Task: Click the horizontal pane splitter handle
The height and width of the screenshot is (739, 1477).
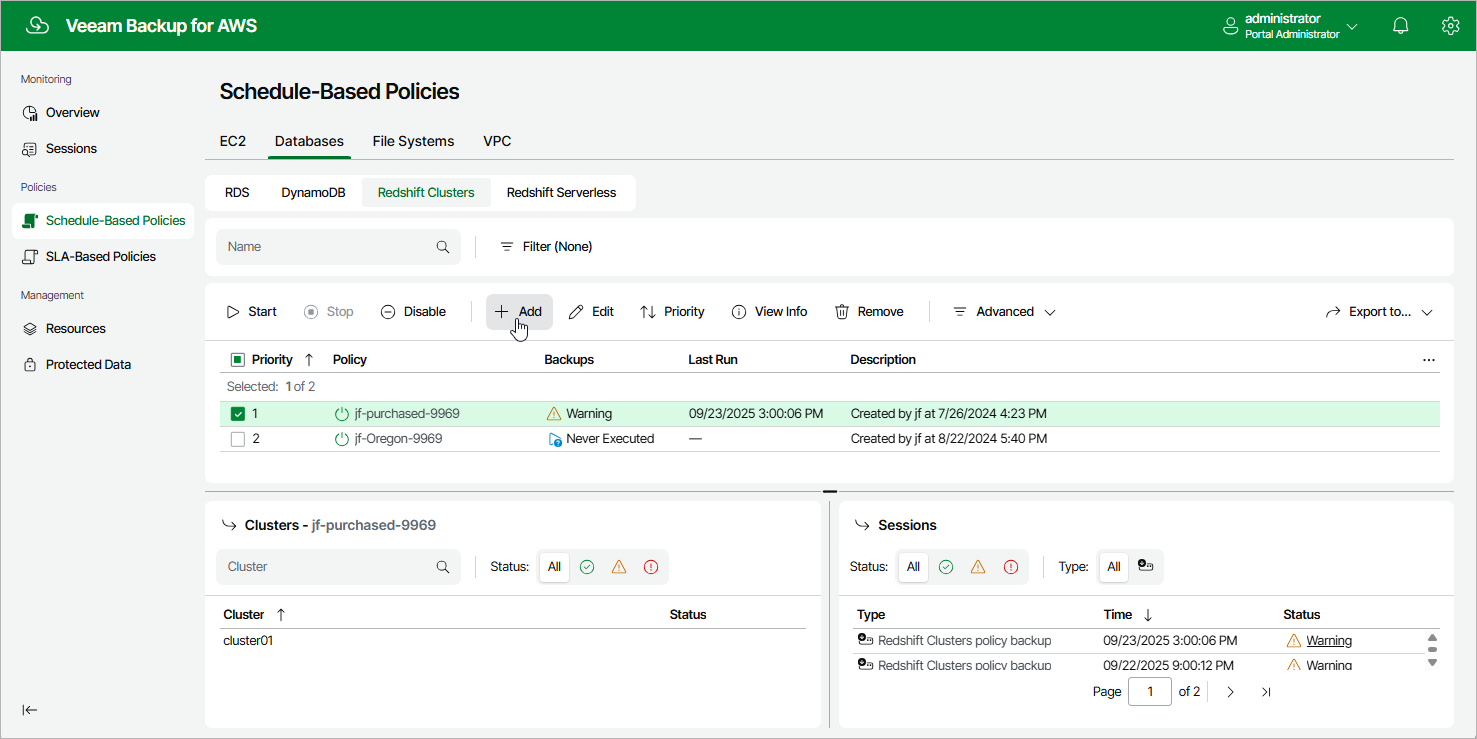Action: (829, 491)
